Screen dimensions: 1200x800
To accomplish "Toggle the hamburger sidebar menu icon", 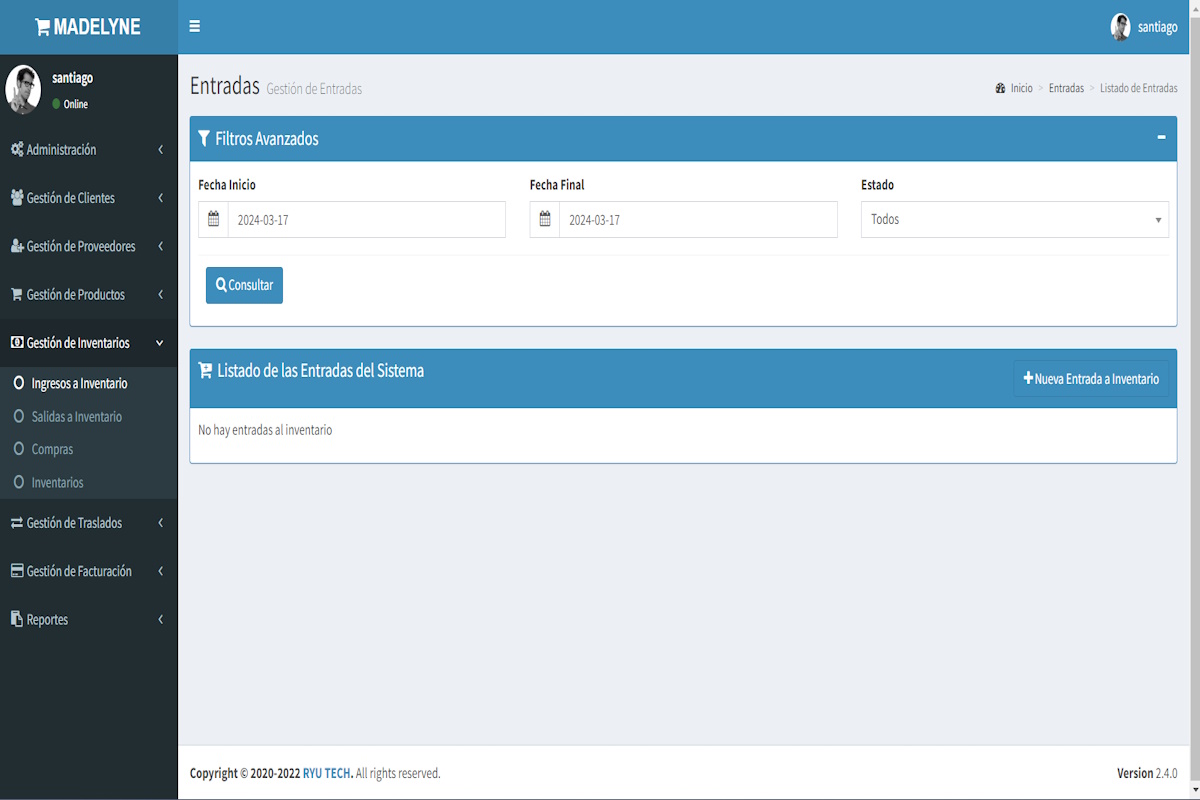I will (x=195, y=27).
